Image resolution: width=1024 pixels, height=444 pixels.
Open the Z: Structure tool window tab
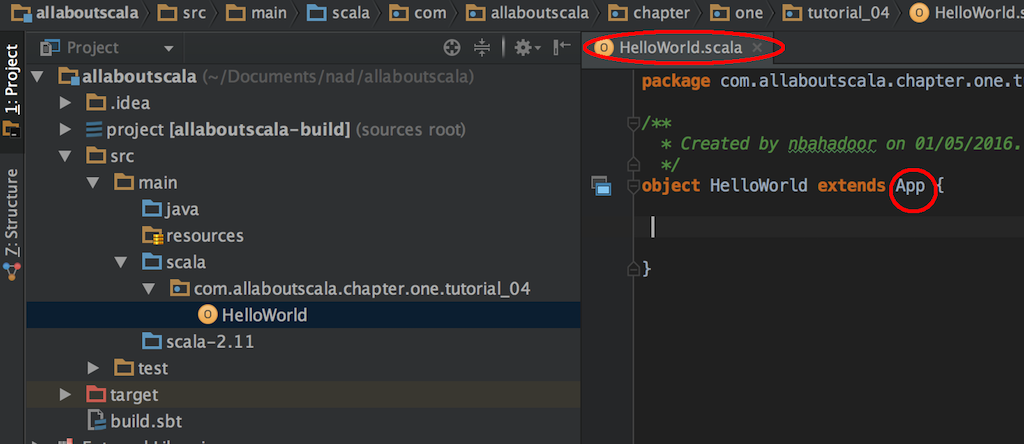(x=12, y=224)
